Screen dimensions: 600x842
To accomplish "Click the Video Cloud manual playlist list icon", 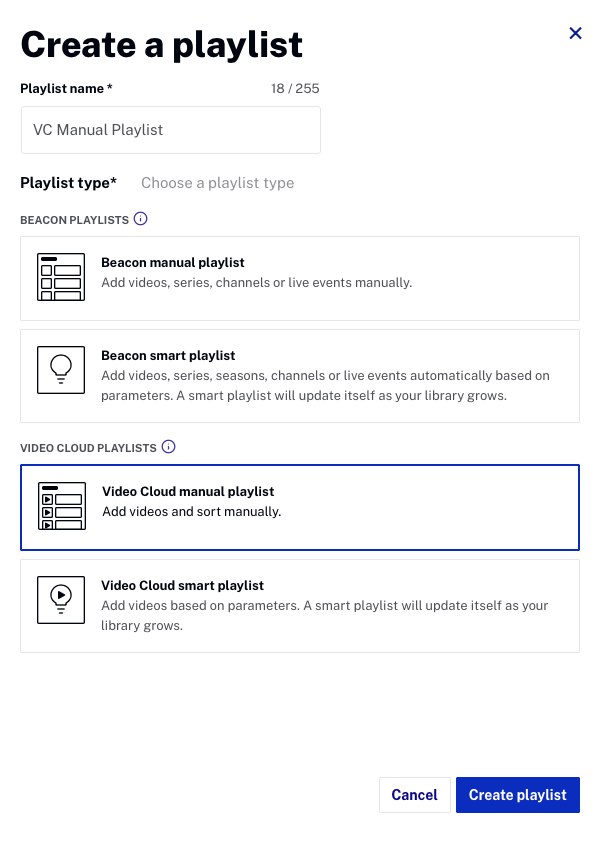I will 62,506.
